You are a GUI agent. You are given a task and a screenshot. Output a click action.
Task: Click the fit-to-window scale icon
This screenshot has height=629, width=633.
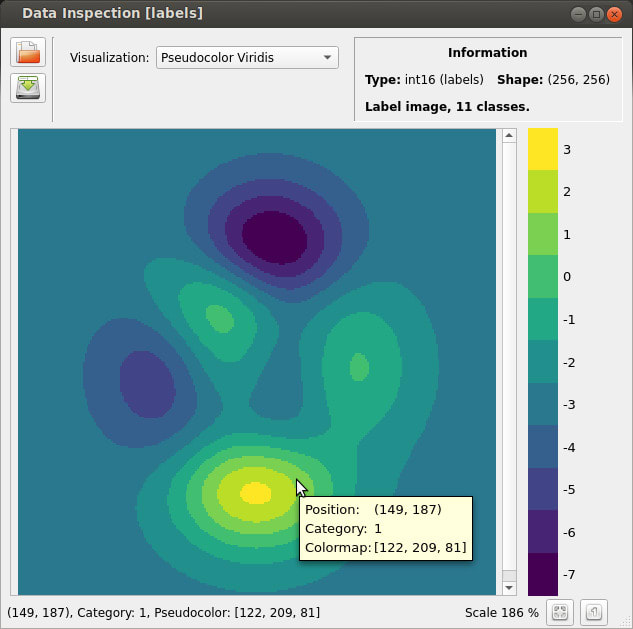tap(560, 612)
